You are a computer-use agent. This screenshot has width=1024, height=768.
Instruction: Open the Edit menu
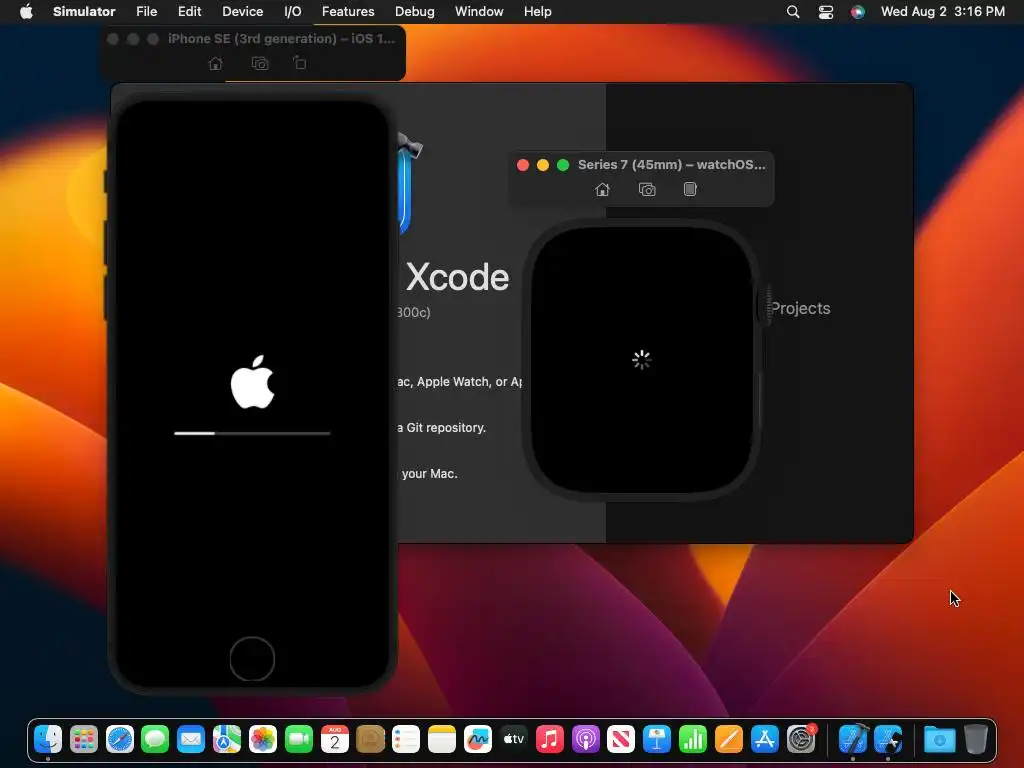189,12
